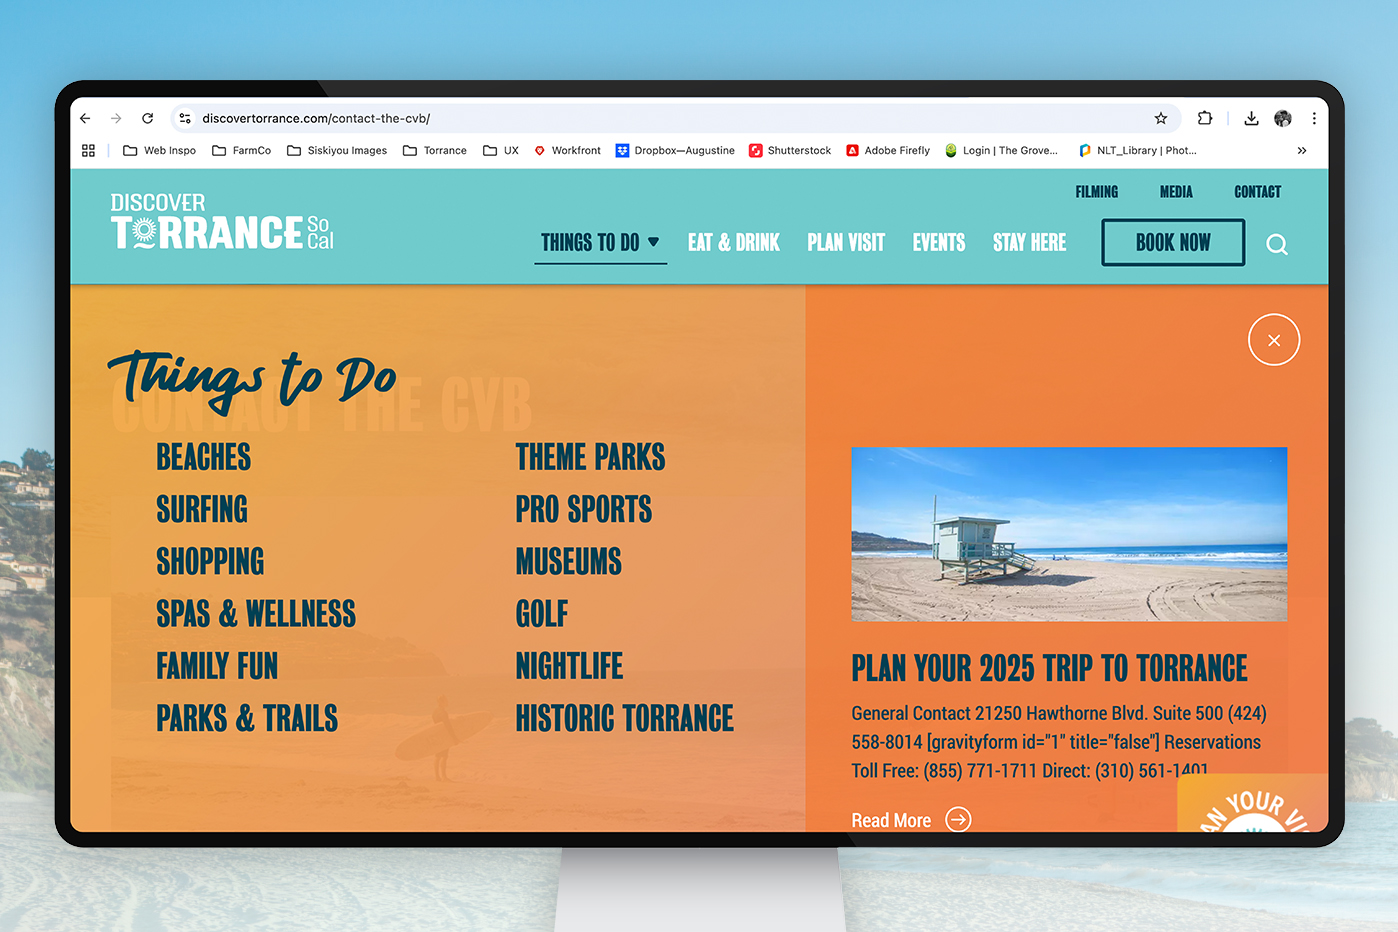Open the Beaches link
This screenshot has height=932, width=1398.
(x=203, y=457)
